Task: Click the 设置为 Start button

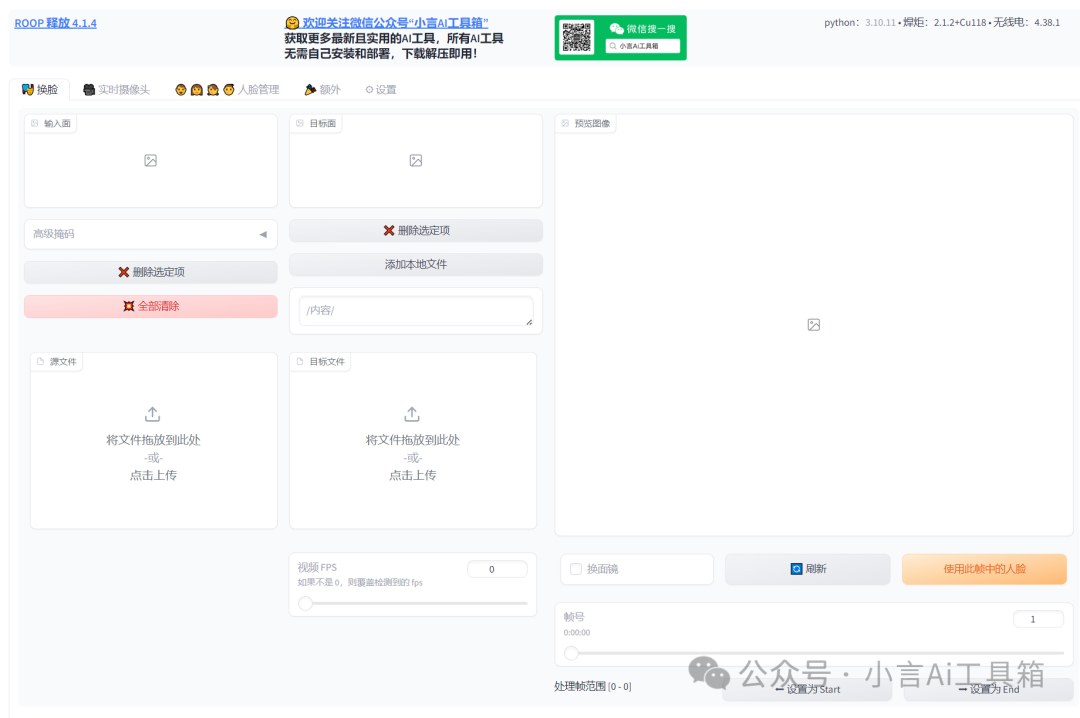Action: pos(807,690)
